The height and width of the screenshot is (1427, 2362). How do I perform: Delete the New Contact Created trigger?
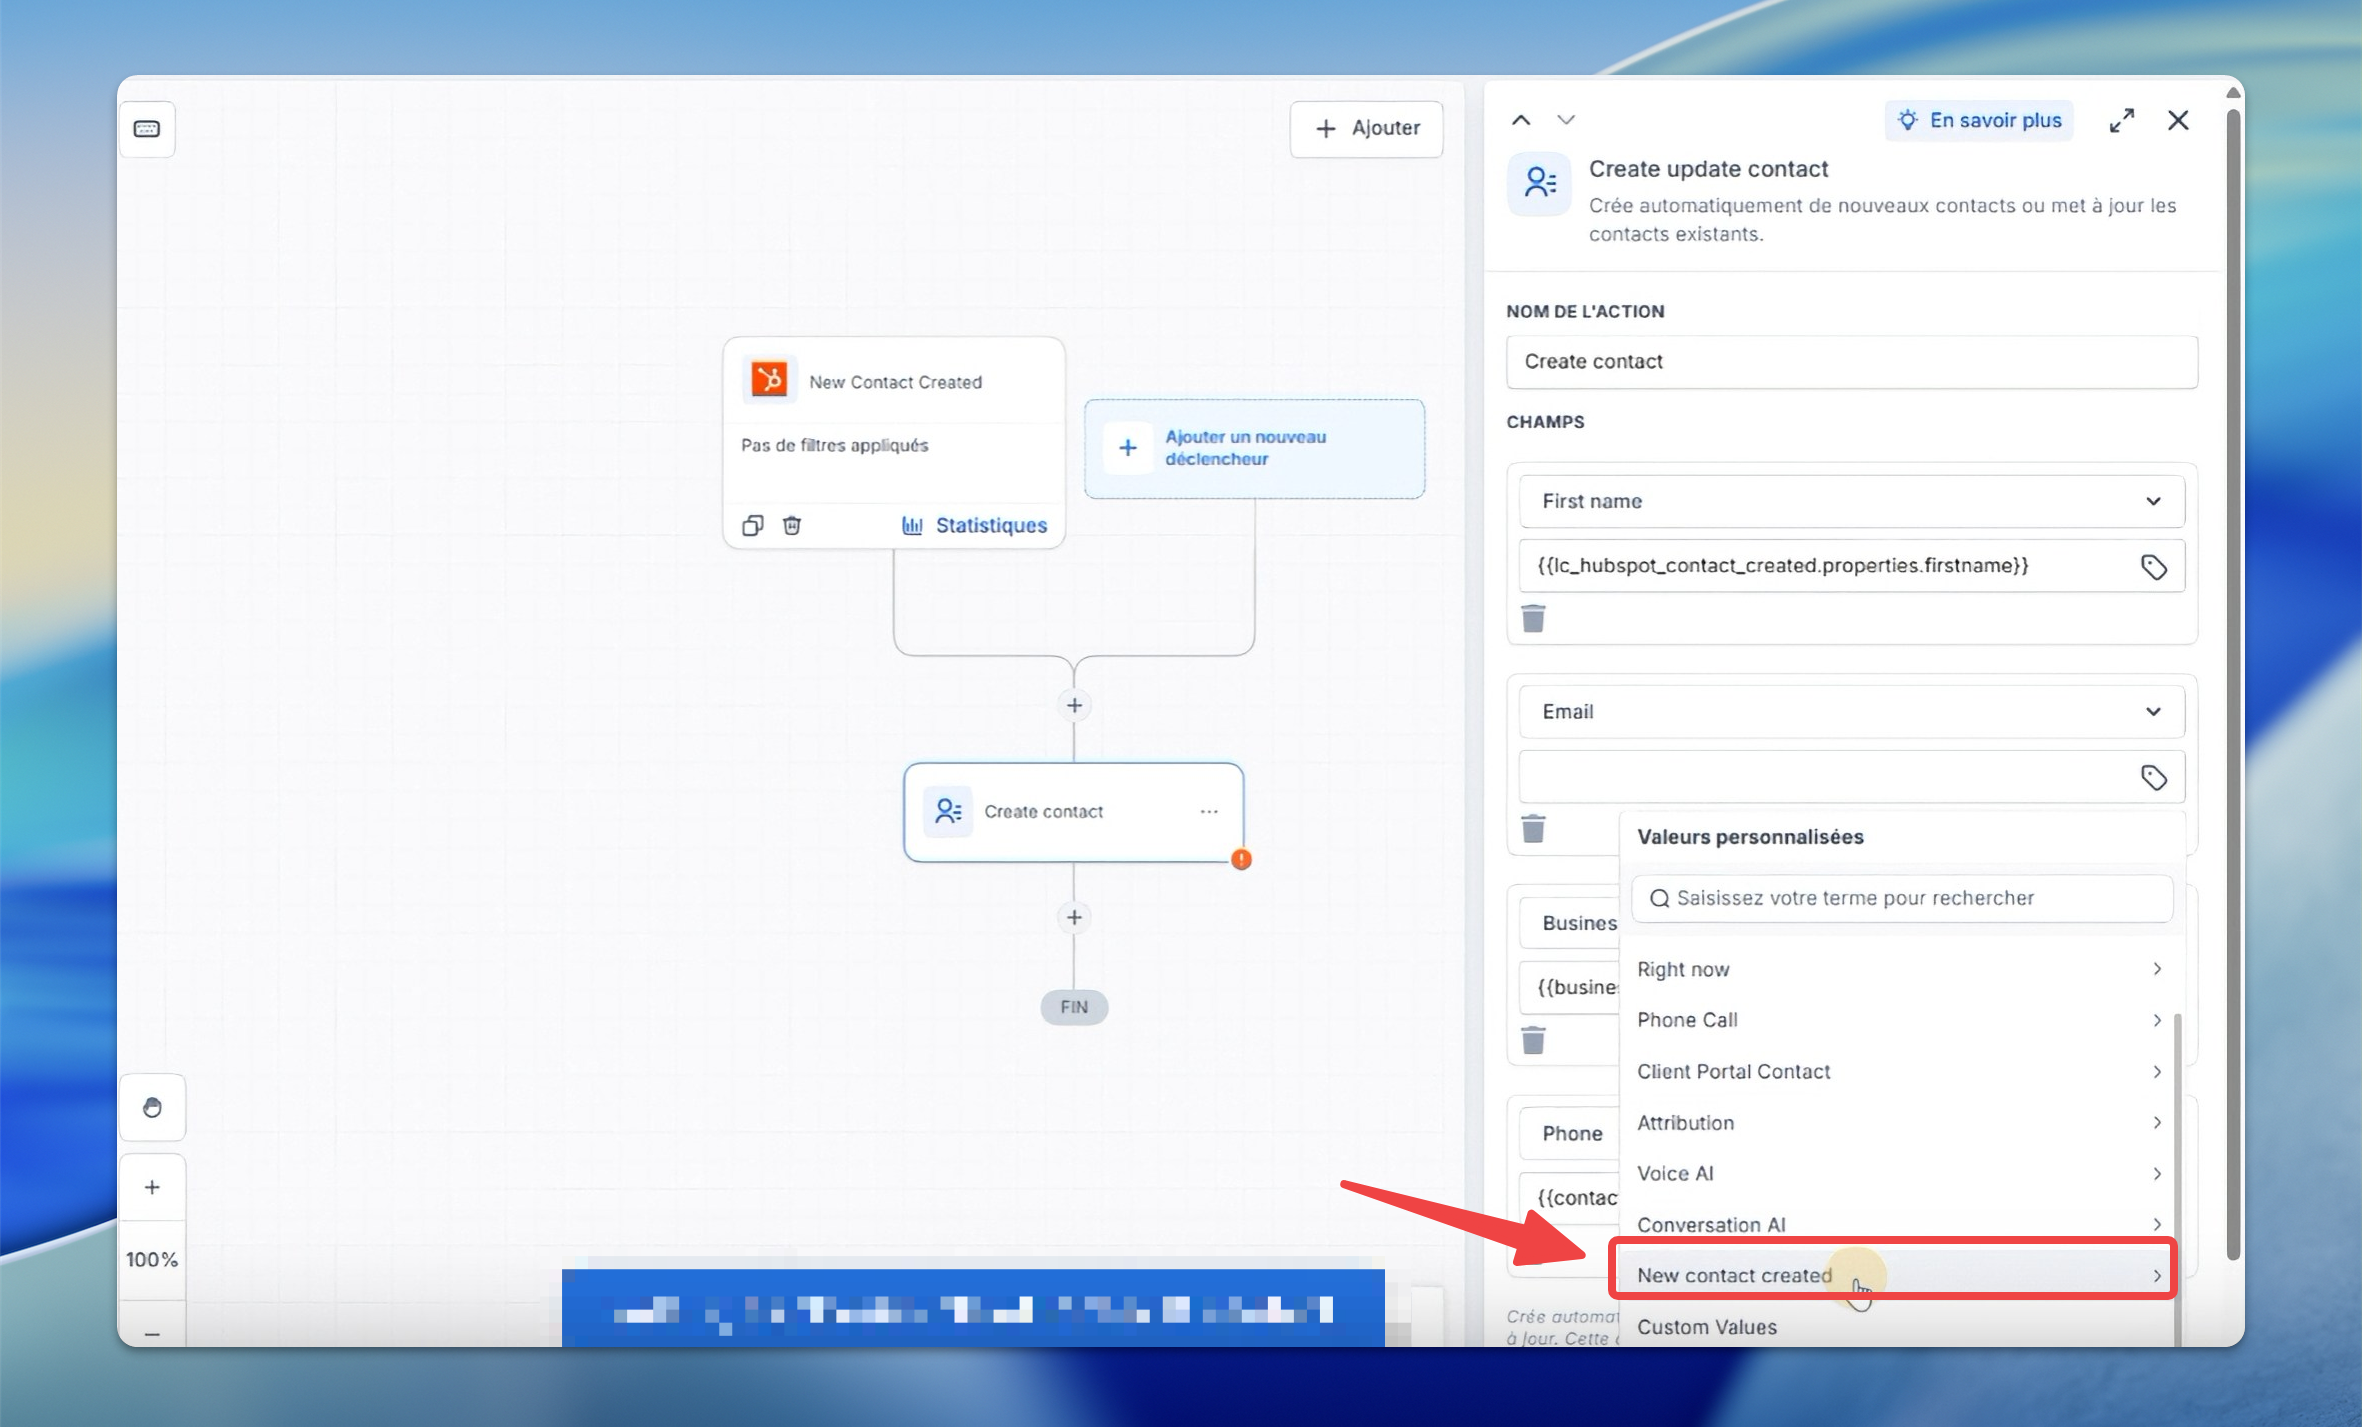tap(792, 525)
